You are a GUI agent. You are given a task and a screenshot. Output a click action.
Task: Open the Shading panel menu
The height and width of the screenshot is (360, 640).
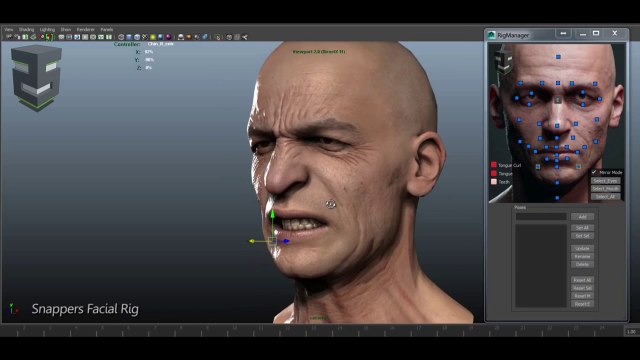[27, 29]
